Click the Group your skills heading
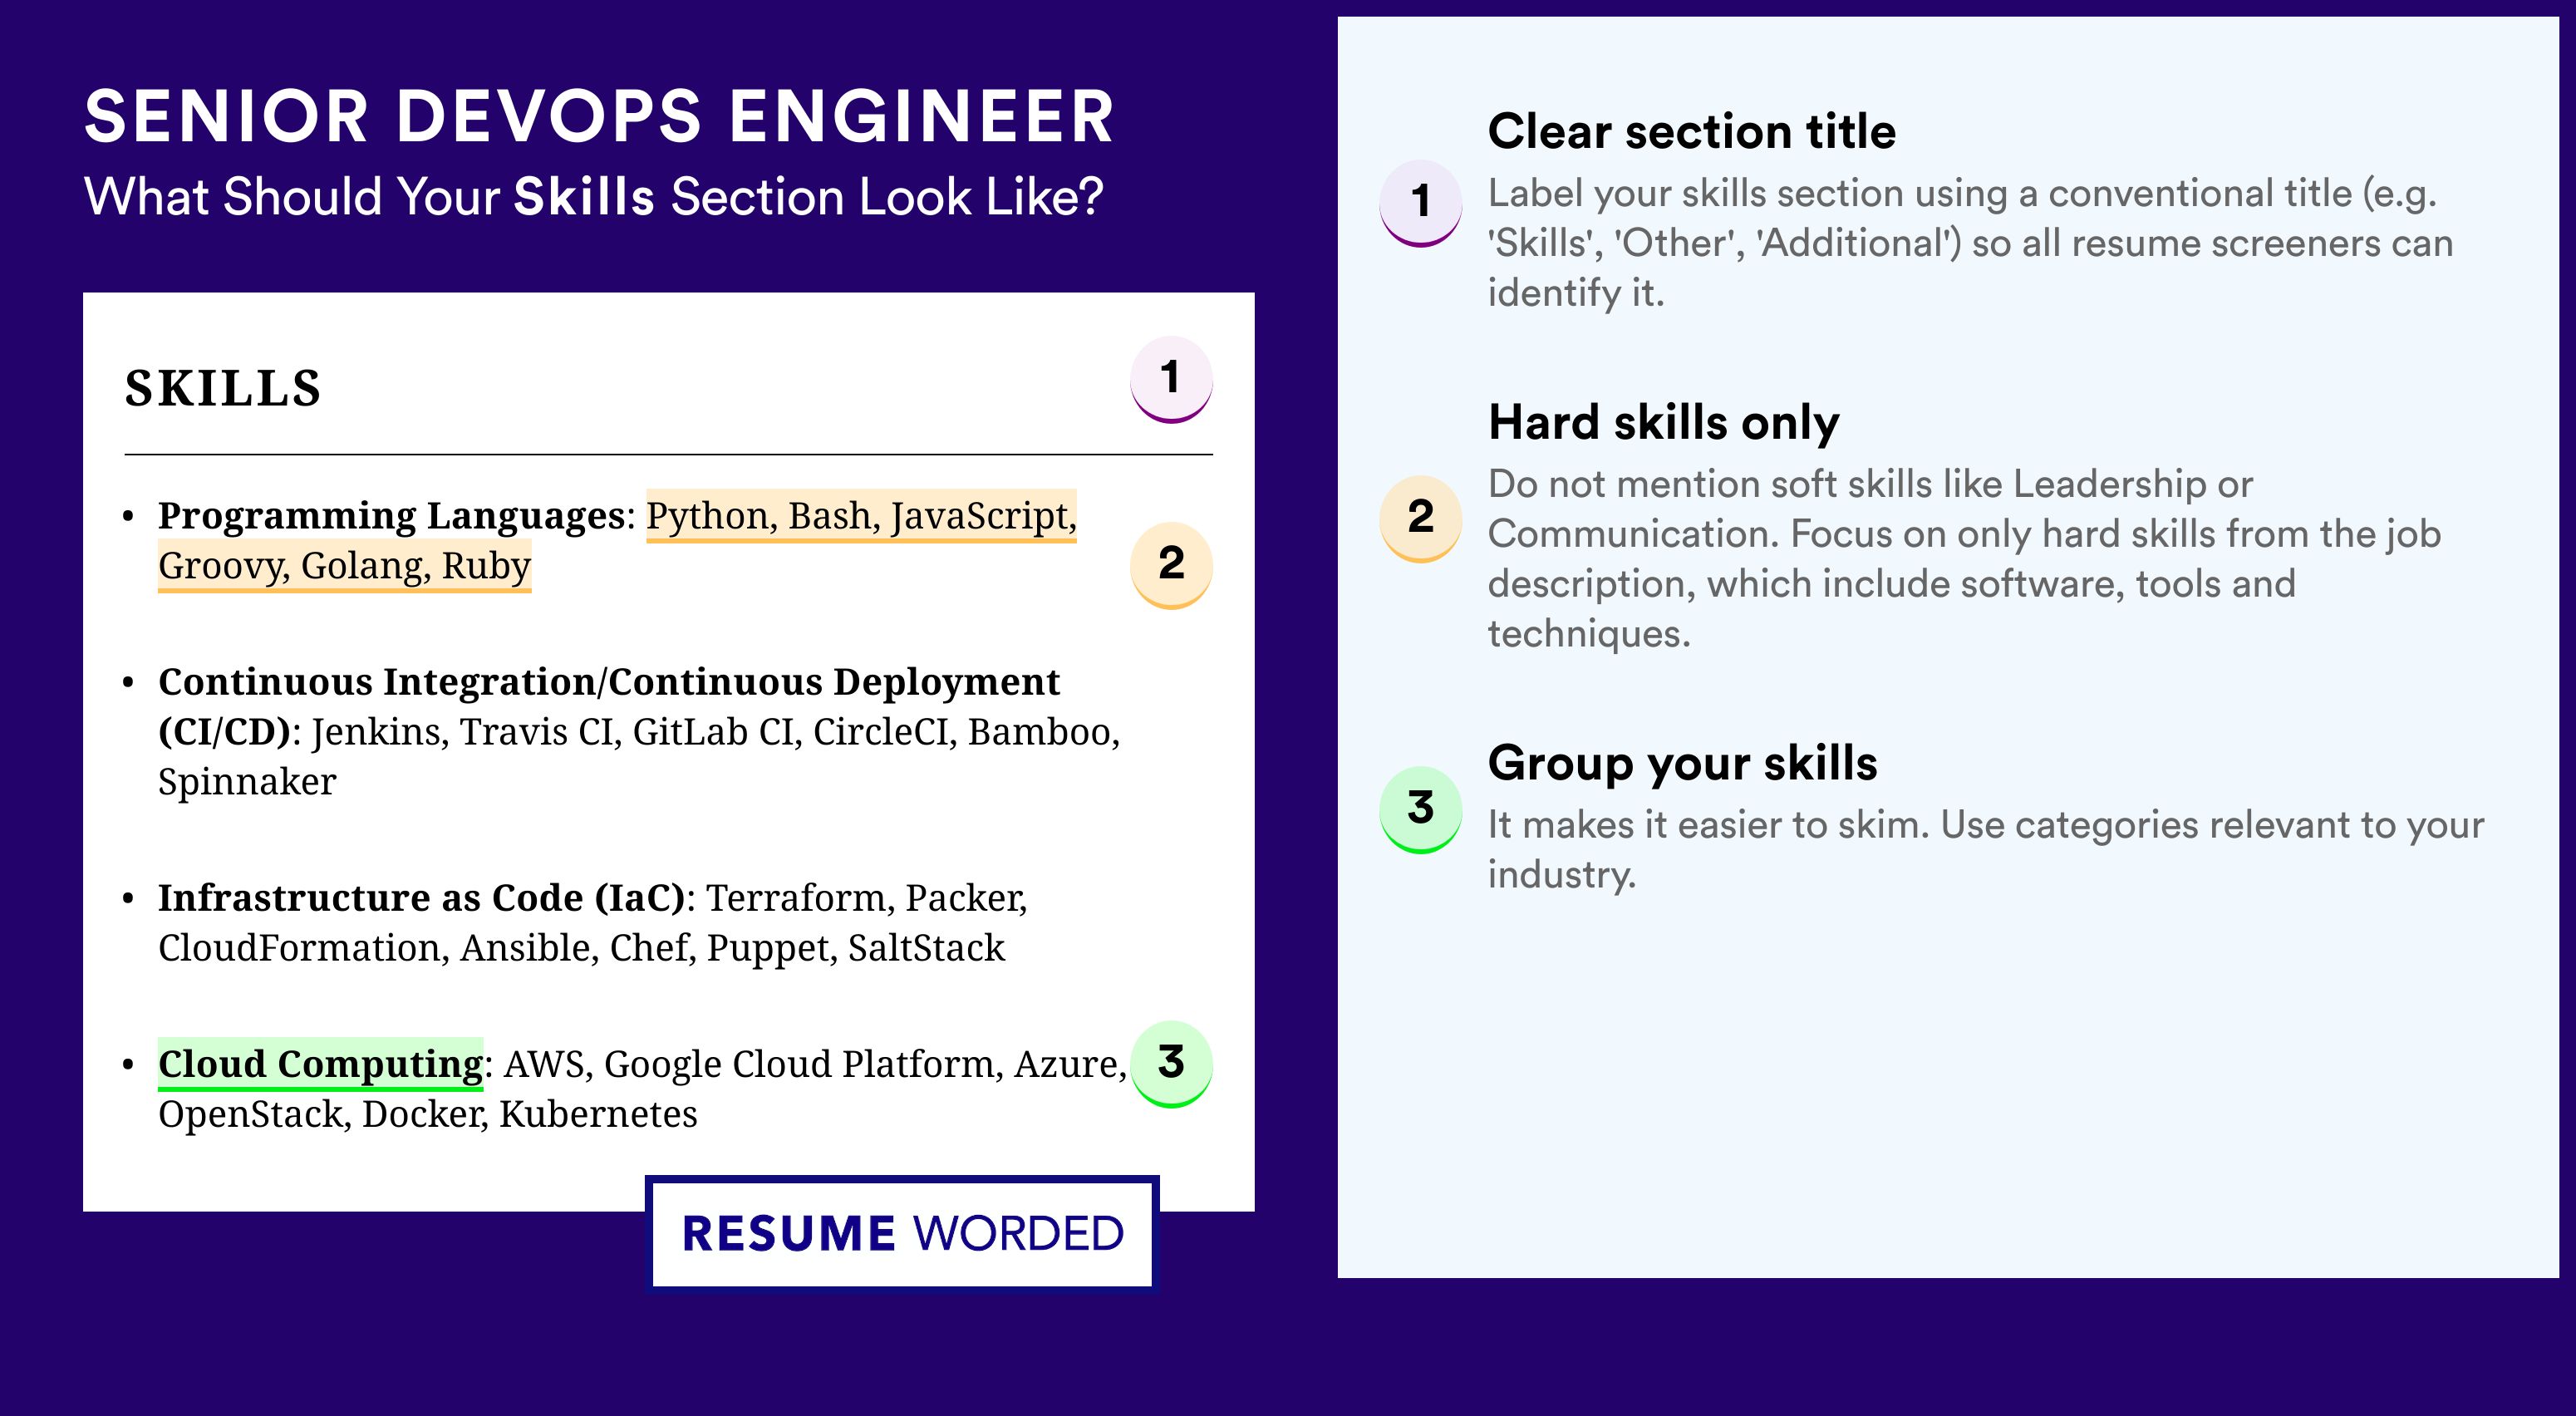The image size is (2576, 1416). click(x=1682, y=763)
